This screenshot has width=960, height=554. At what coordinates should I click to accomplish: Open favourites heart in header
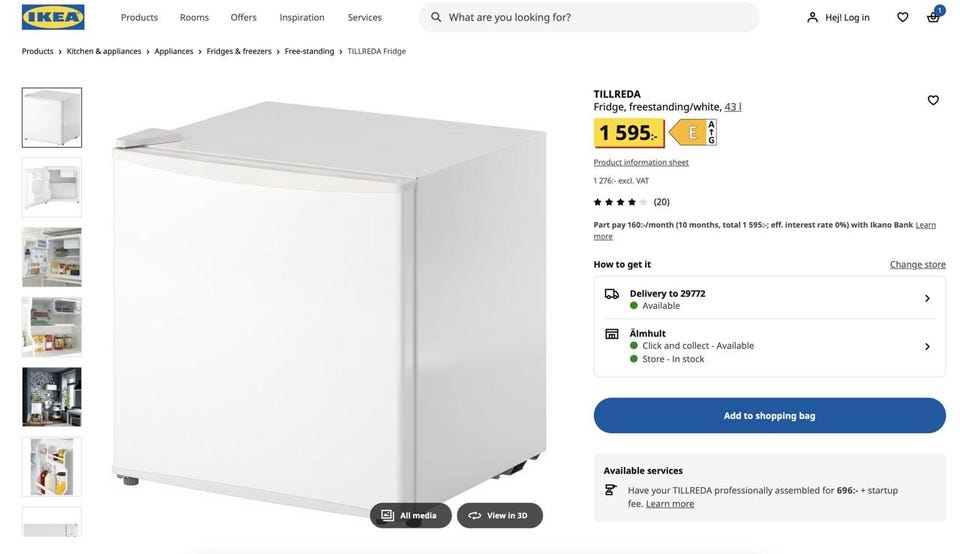pyautogui.click(x=903, y=17)
